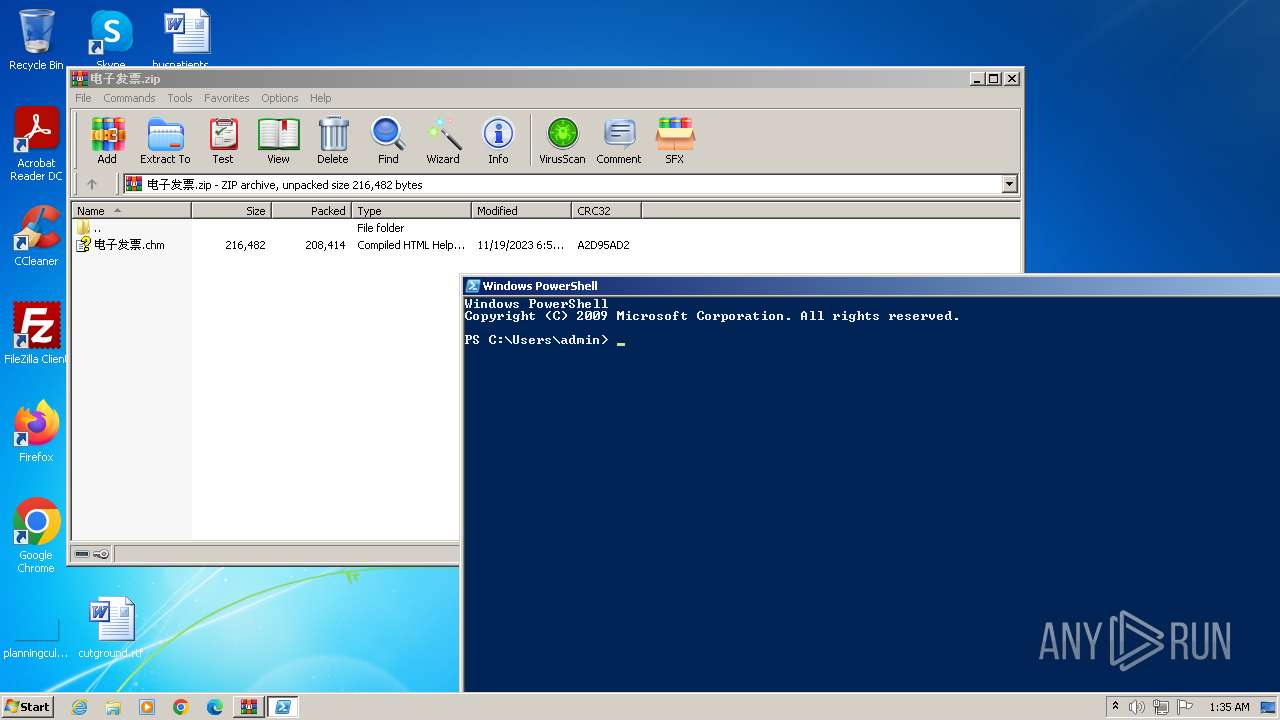Image resolution: width=1280 pixels, height=720 pixels.
Task: Click the Windows PowerShell title bar icon
Action: (x=473, y=286)
